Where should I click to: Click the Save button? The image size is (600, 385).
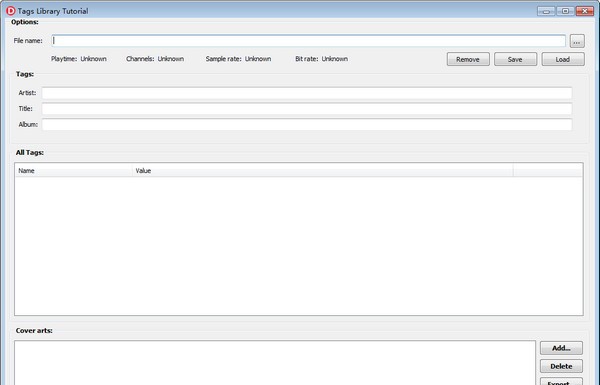(515, 59)
